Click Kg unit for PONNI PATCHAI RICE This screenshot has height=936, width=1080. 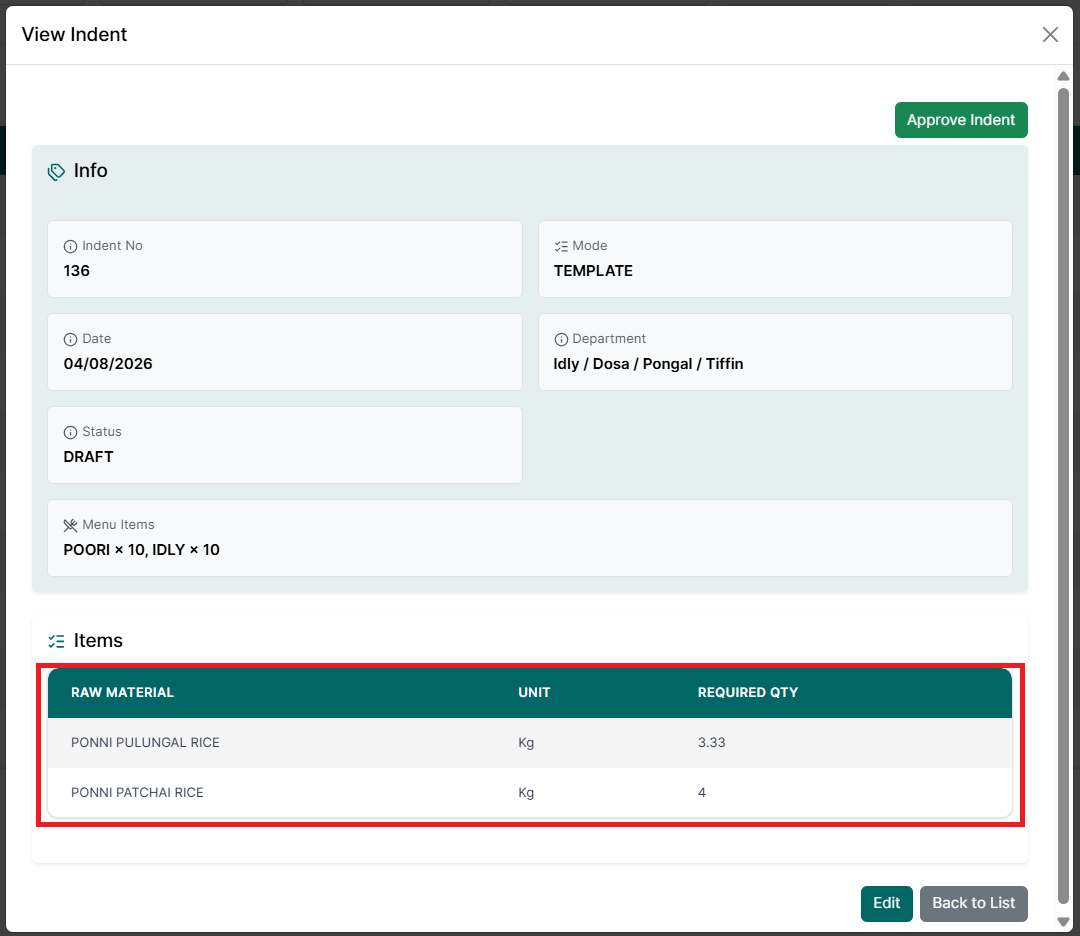click(526, 793)
